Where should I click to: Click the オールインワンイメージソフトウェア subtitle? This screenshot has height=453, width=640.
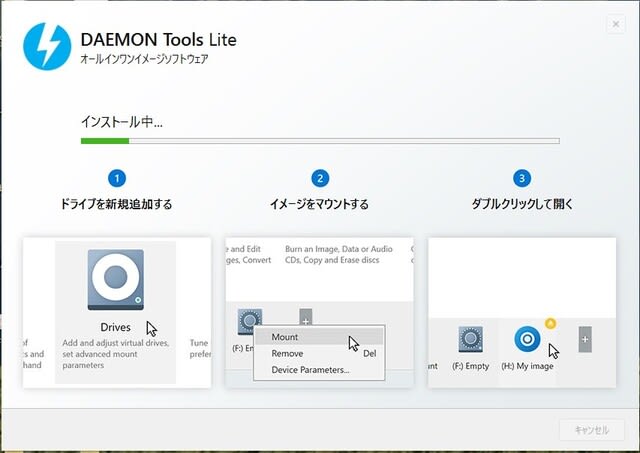144,59
